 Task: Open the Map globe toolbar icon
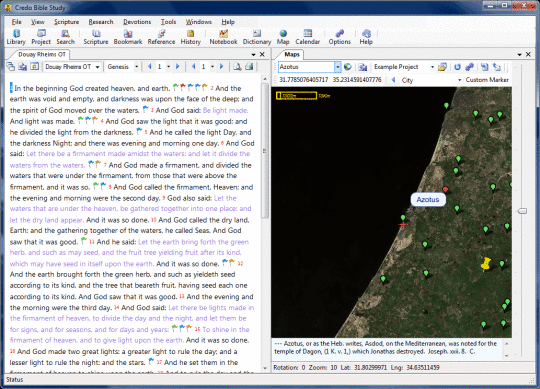point(283,37)
